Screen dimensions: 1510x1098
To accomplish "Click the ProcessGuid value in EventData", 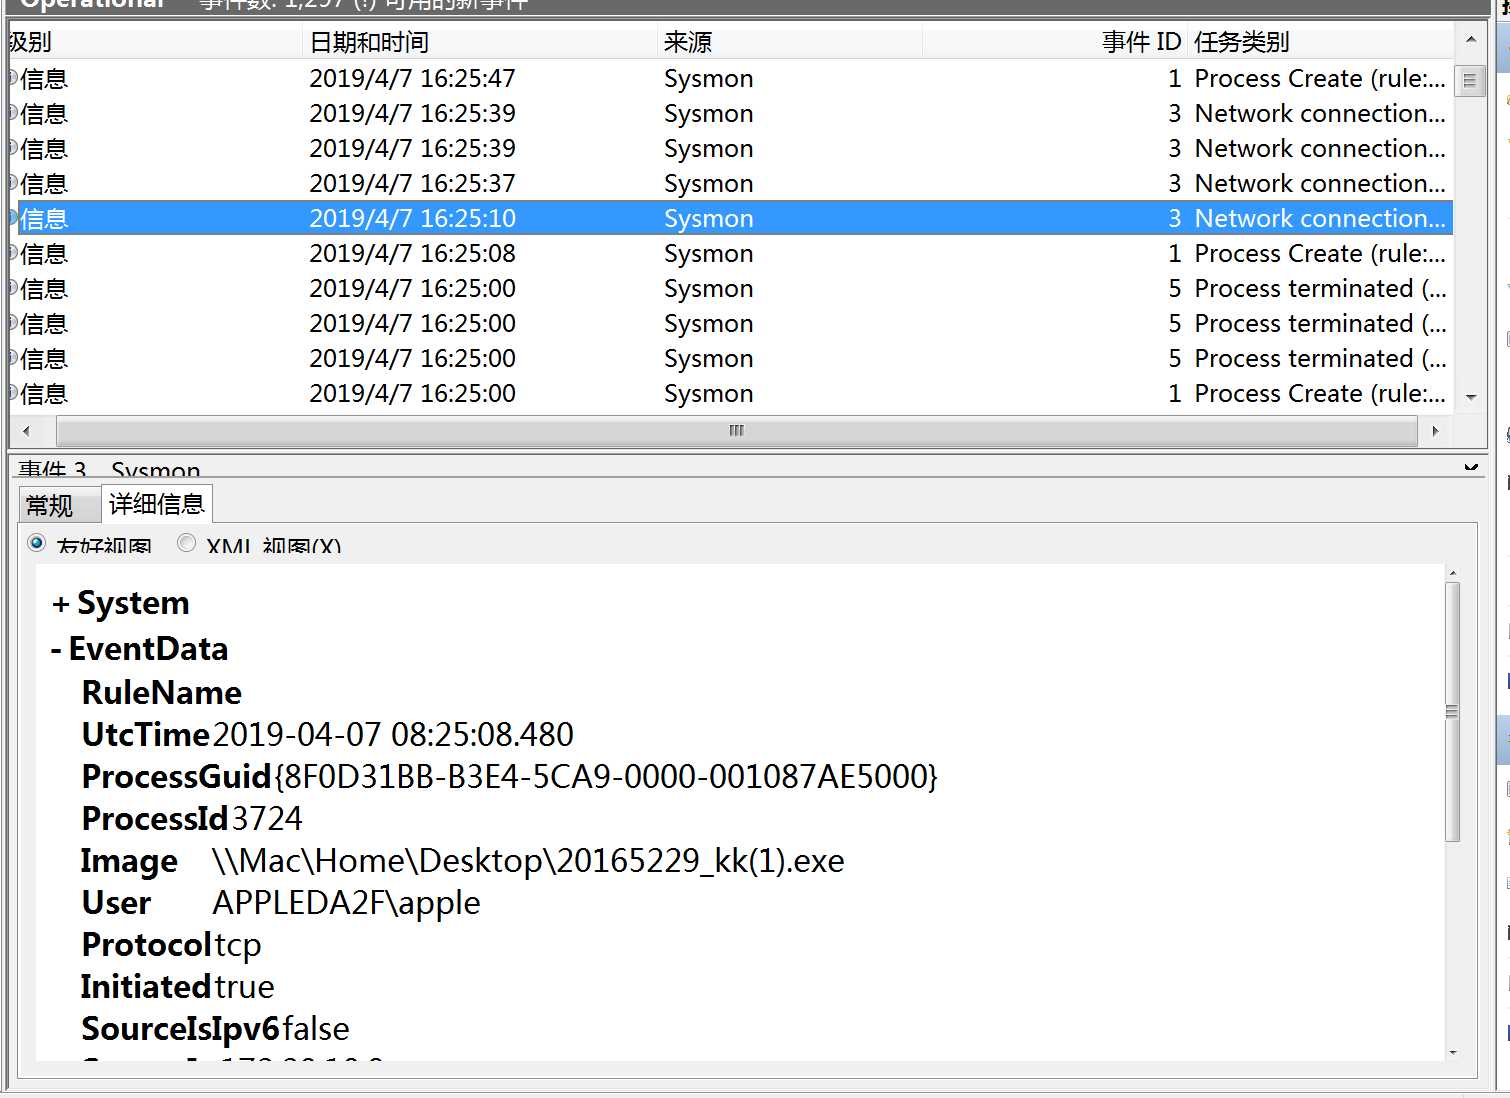I will [606, 777].
